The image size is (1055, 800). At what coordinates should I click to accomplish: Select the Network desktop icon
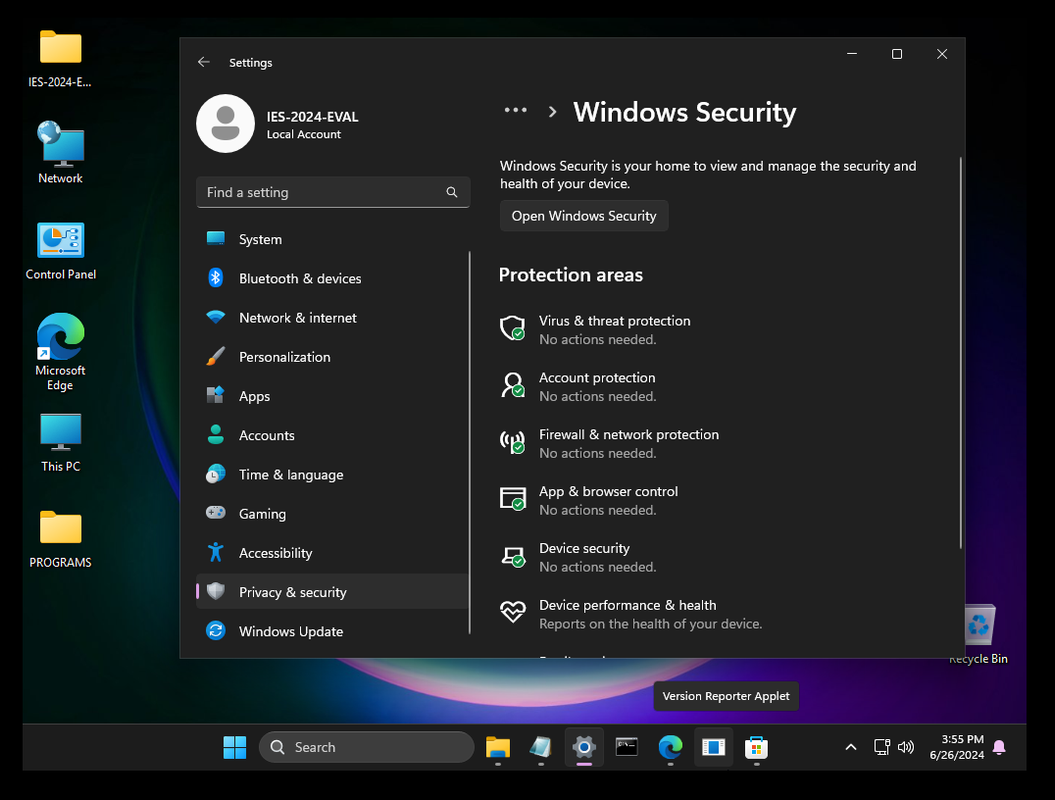pos(60,153)
